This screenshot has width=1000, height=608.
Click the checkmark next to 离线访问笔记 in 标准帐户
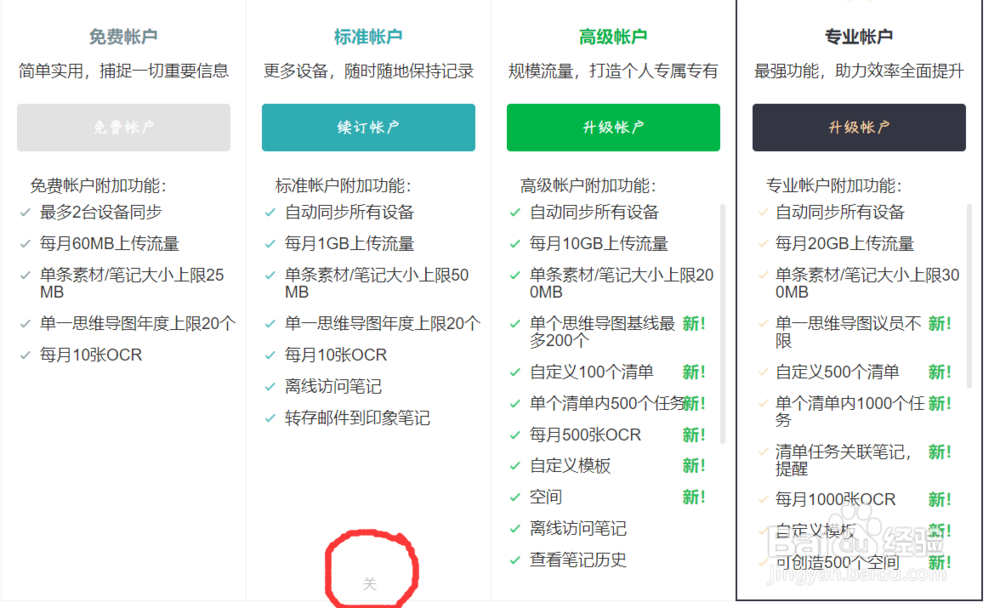click(x=270, y=387)
